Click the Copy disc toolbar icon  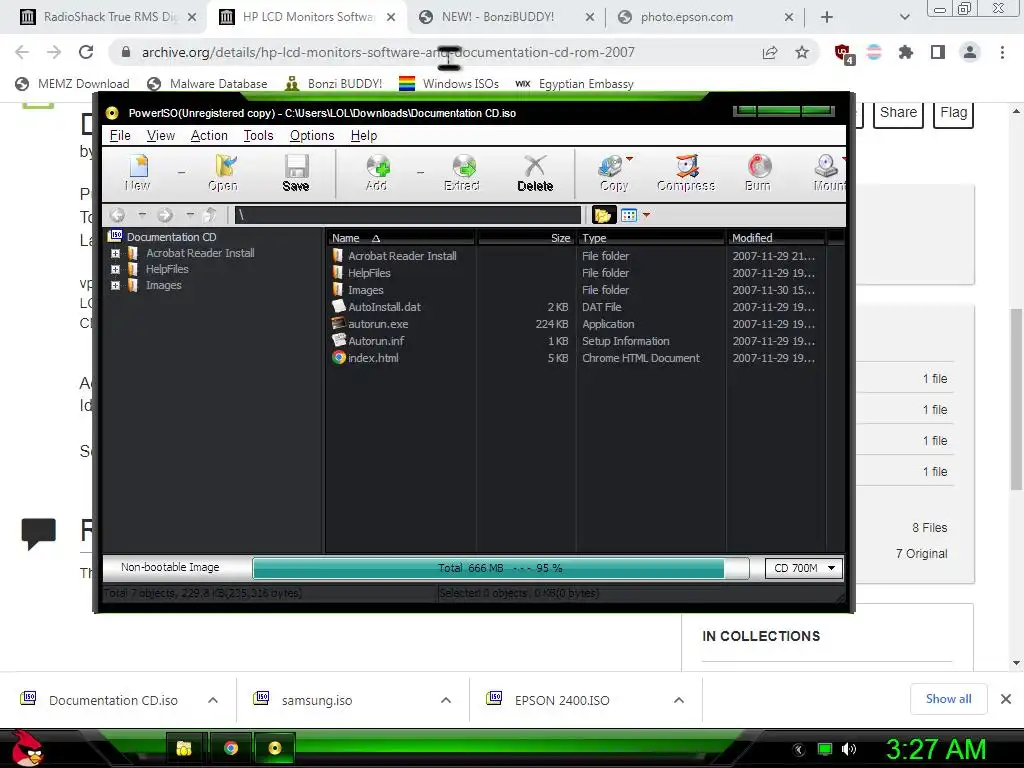click(x=612, y=172)
